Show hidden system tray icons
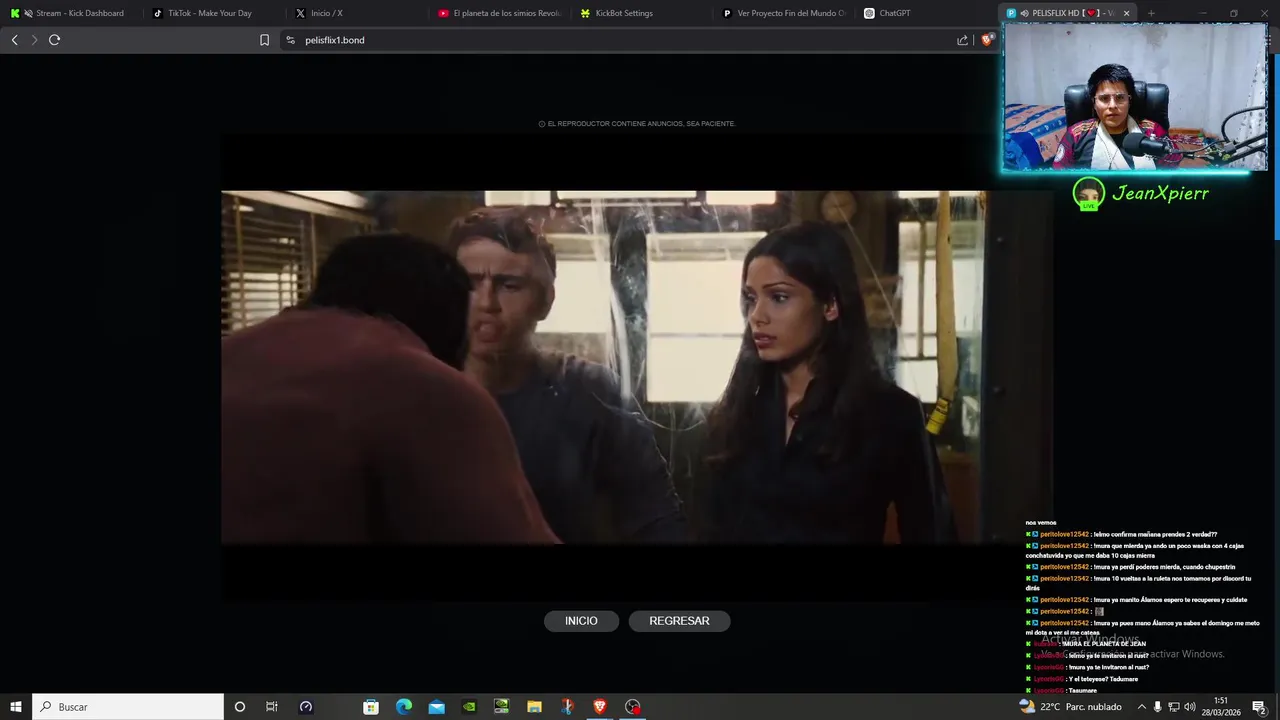 click(x=1141, y=706)
